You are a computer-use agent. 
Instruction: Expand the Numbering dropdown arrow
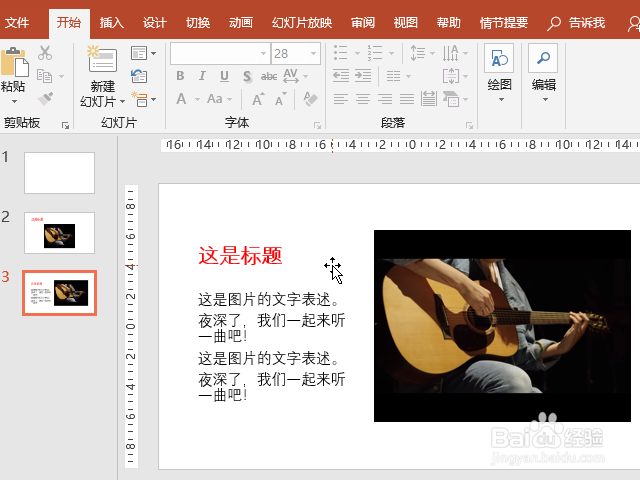(x=391, y=53)
